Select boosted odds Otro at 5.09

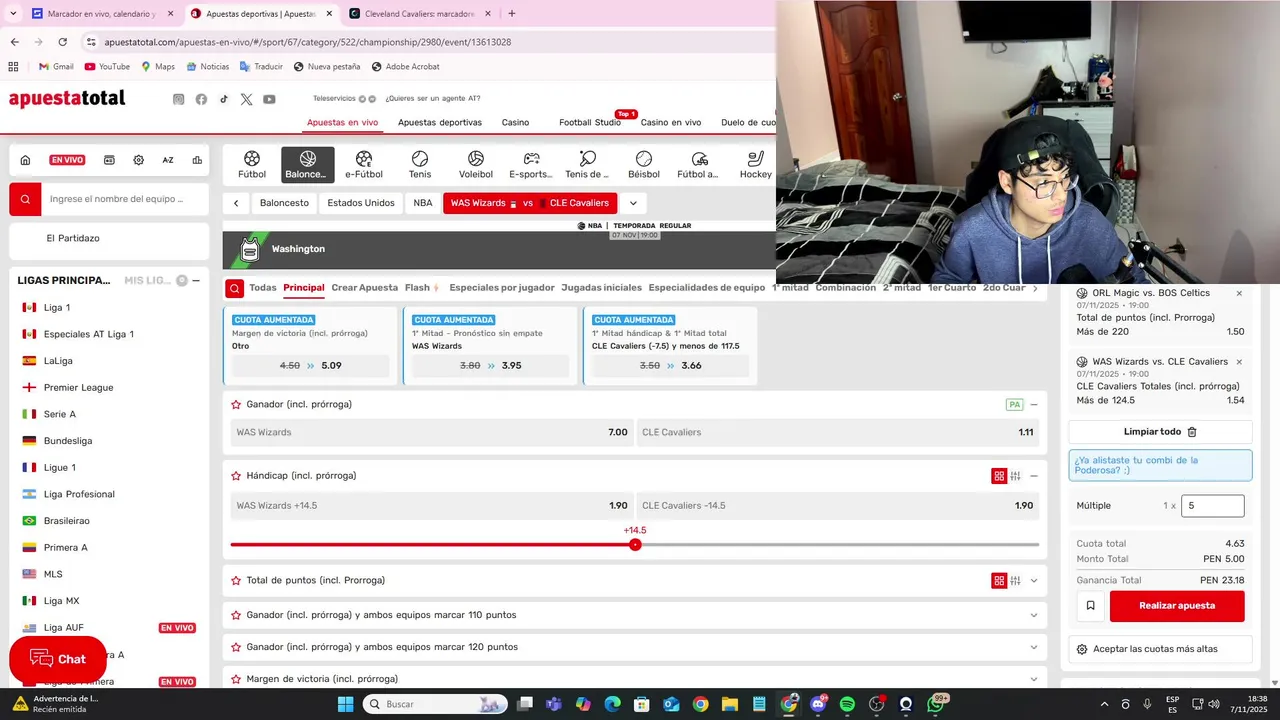[x=310, y=366]
